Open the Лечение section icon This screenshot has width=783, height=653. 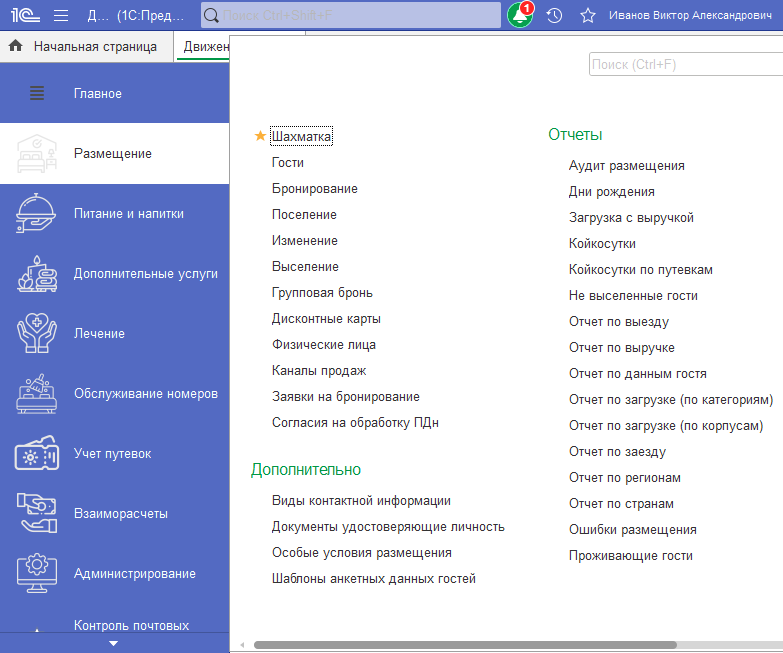click(36, 334)
